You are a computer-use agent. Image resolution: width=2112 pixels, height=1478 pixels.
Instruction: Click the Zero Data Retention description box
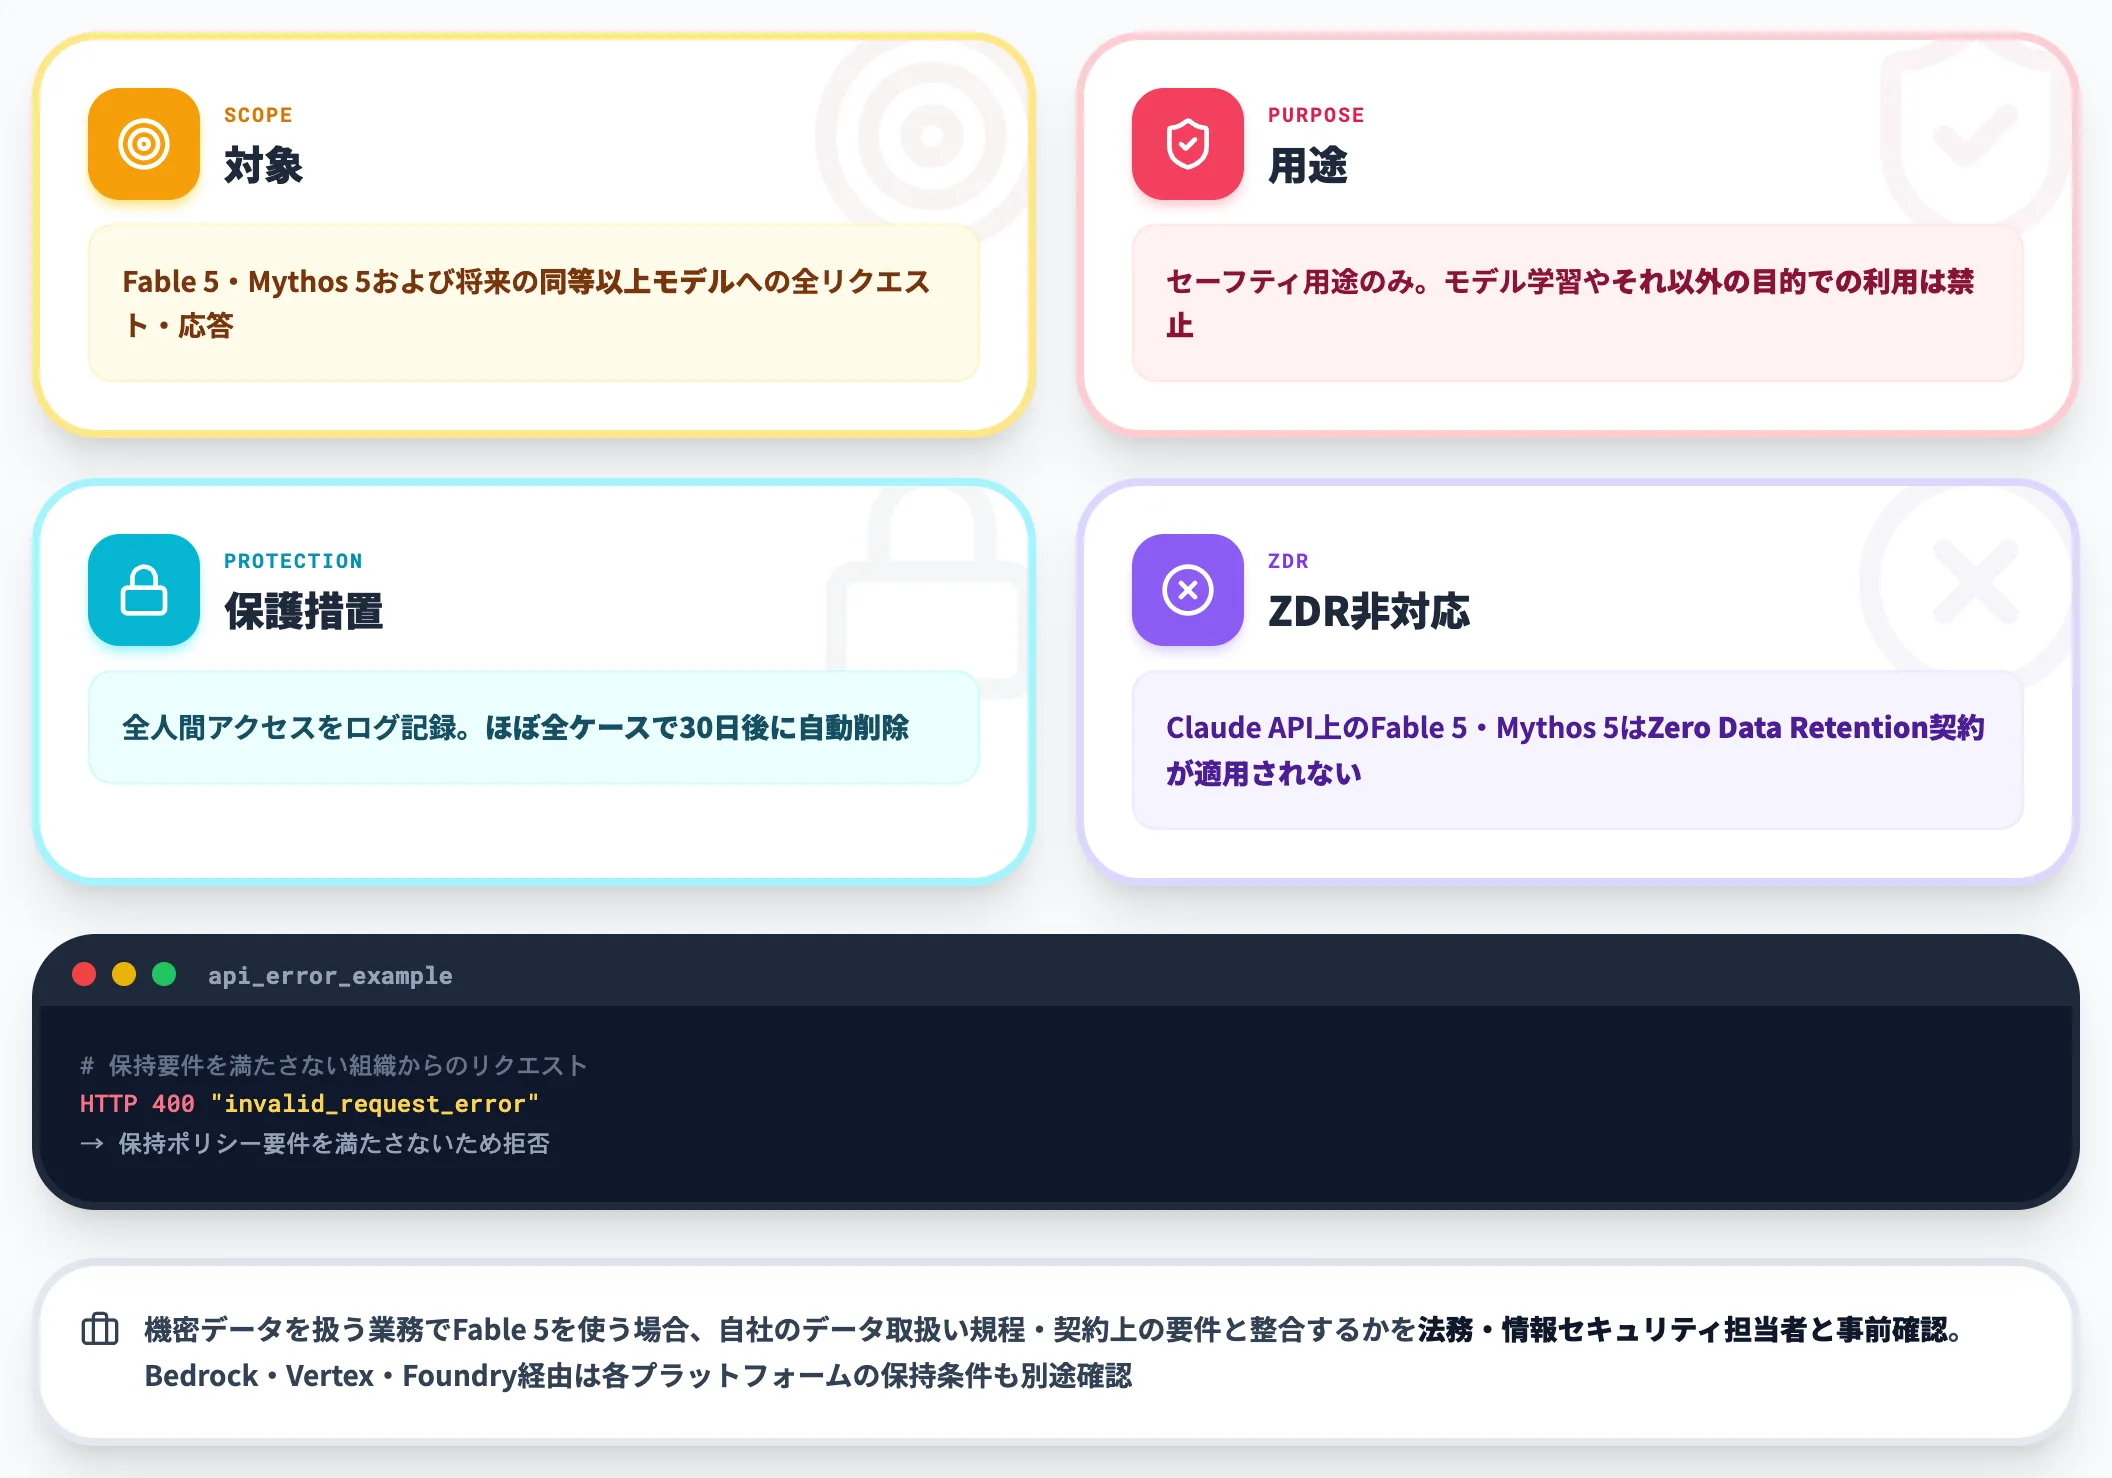click(1578, 750)
